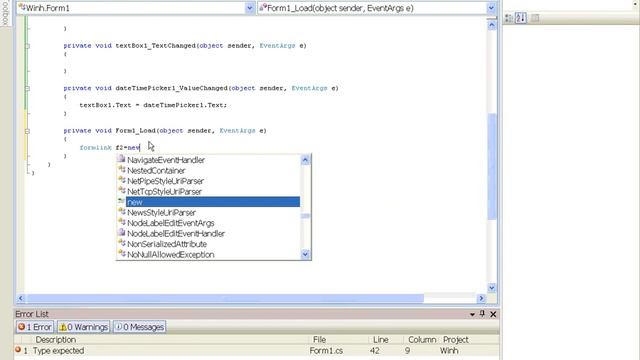Choose NavigateEventHandler from IntelliSense list
Viewport: 640px width, 360px height.
(x=166, y=160)
